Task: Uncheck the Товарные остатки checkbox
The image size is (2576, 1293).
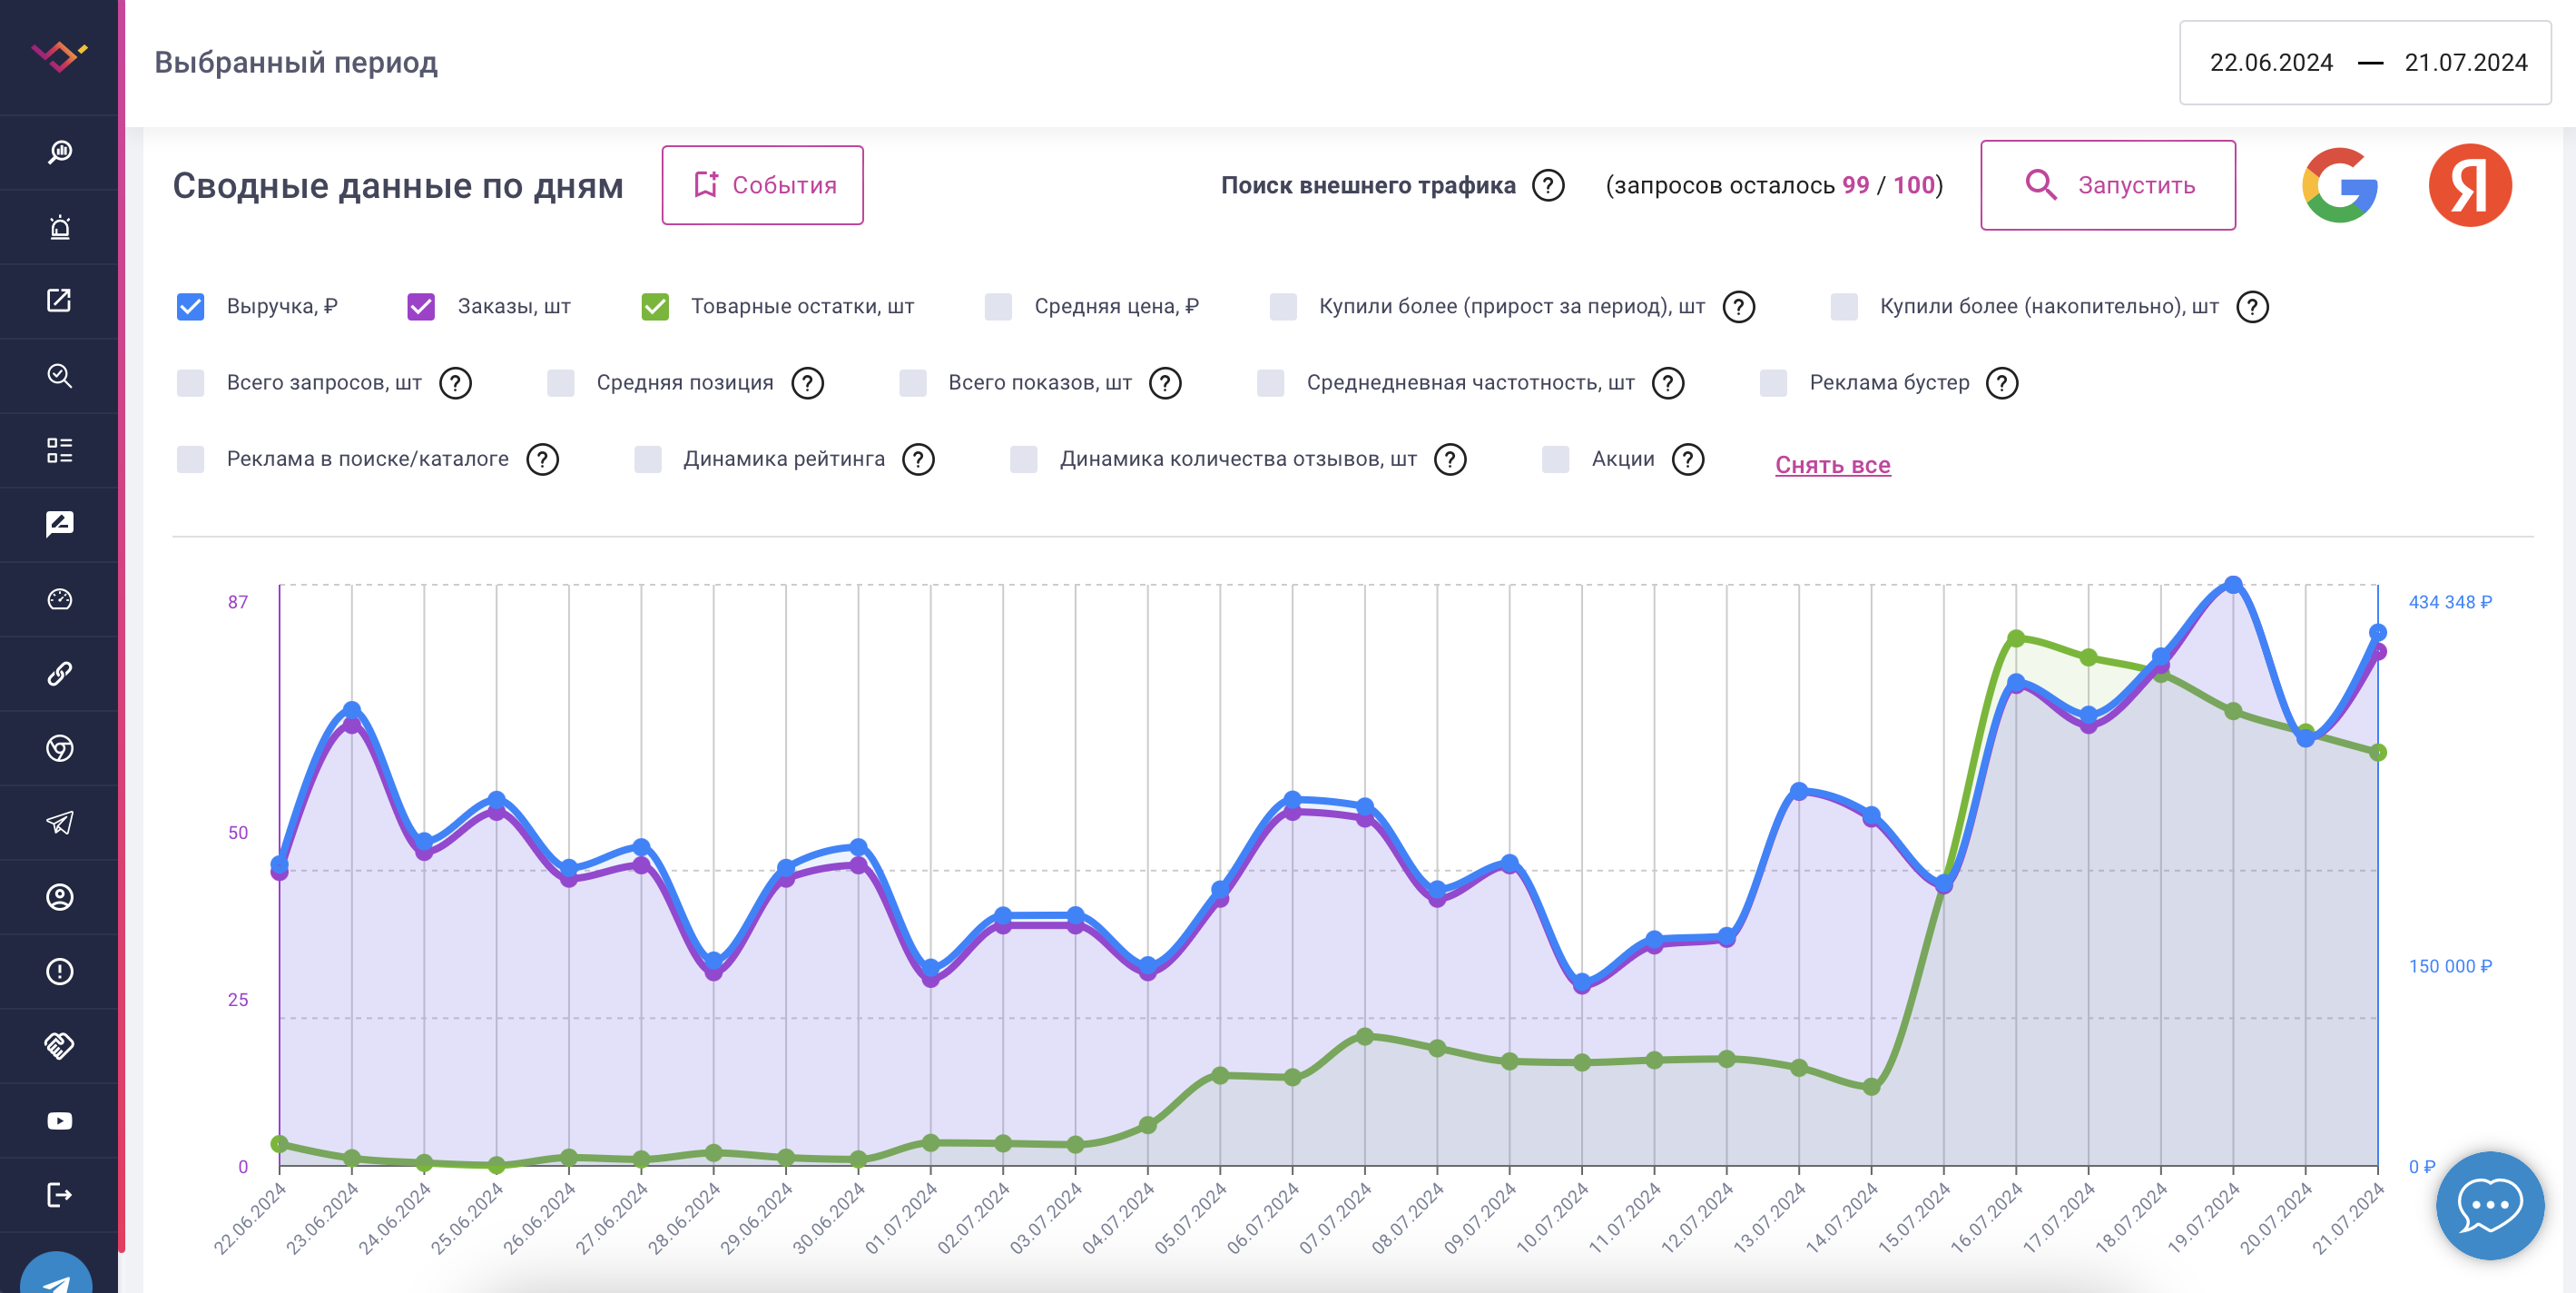Action: [655, 307]
